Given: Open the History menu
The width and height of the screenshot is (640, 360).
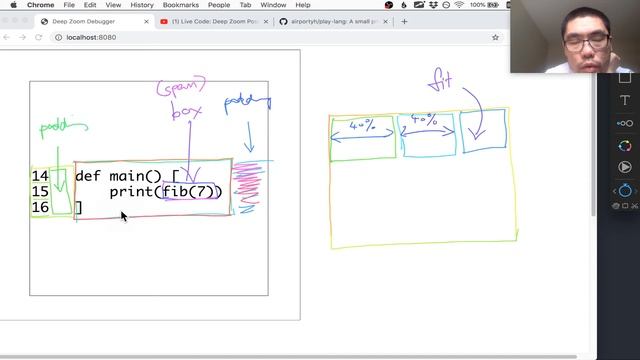Looking at the screenshot, I should pyautogui.click(x=142, y=5).
